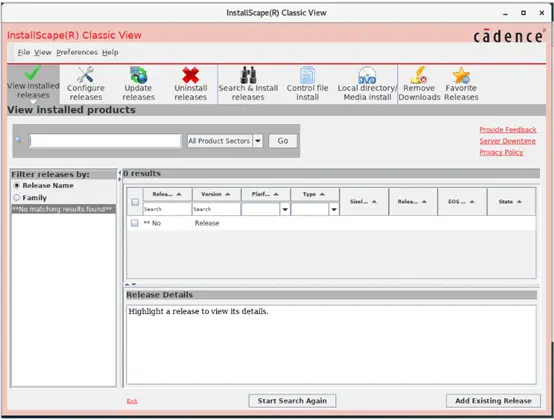Screen dimensions: 554x420
Task: Open Provide Feedback link
Action: pyautogui.click(x=508, y=130)
